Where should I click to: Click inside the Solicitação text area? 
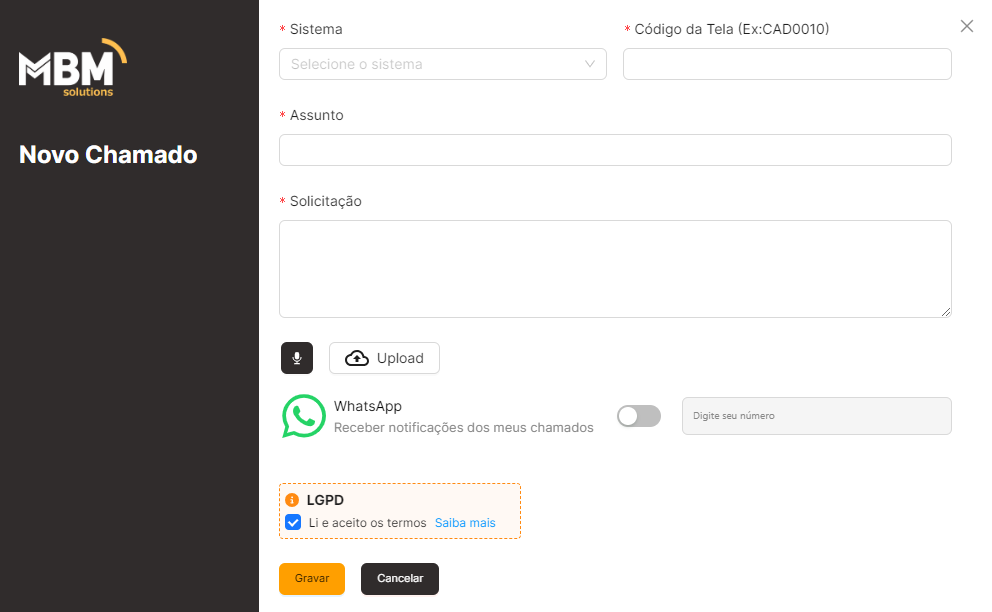pos(615,269)
